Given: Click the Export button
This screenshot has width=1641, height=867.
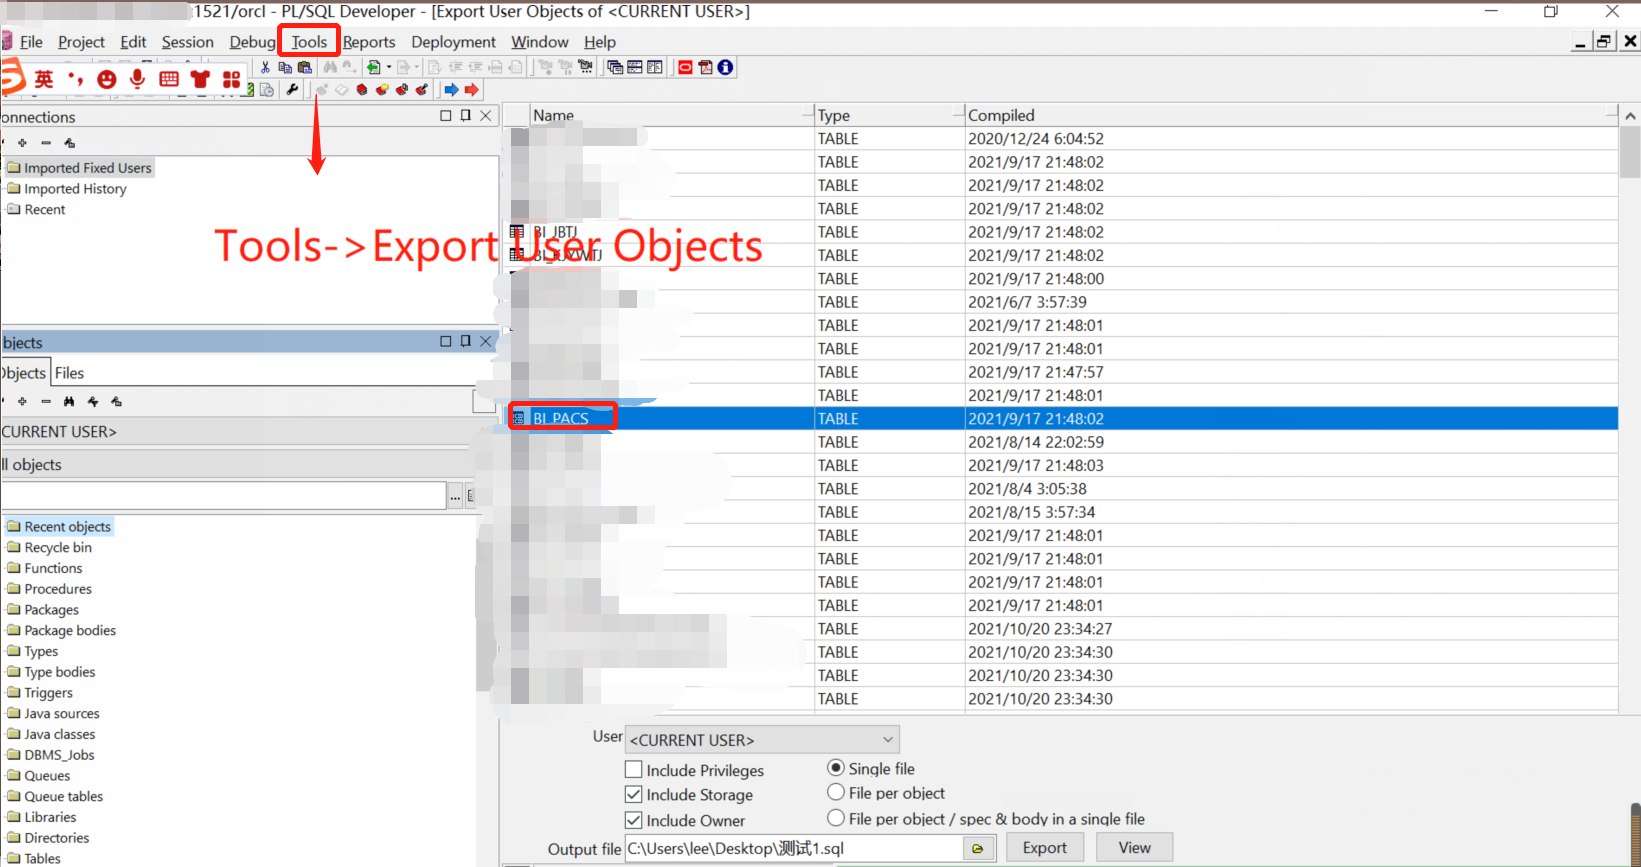Looking at the screenshot, I should (x=1044, y=848).
